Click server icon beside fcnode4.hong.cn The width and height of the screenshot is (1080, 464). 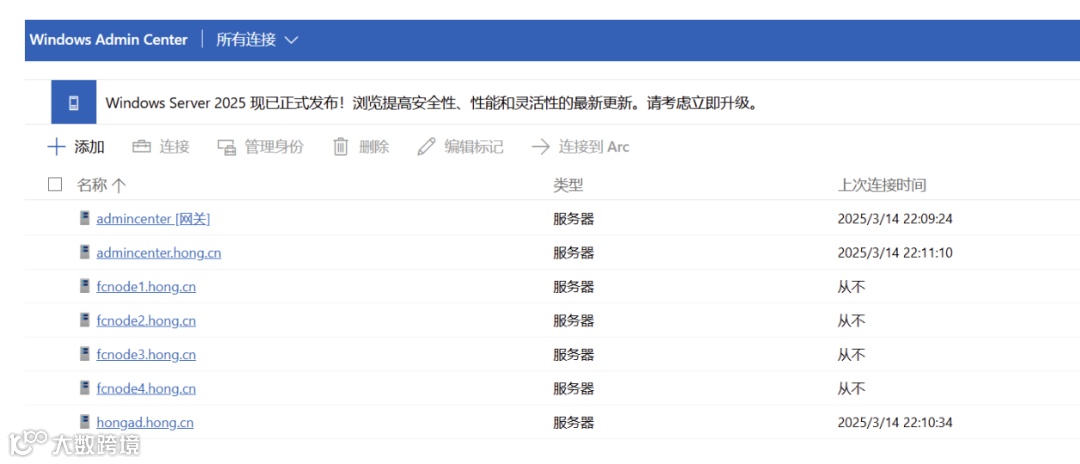click(x=85, y=388)
